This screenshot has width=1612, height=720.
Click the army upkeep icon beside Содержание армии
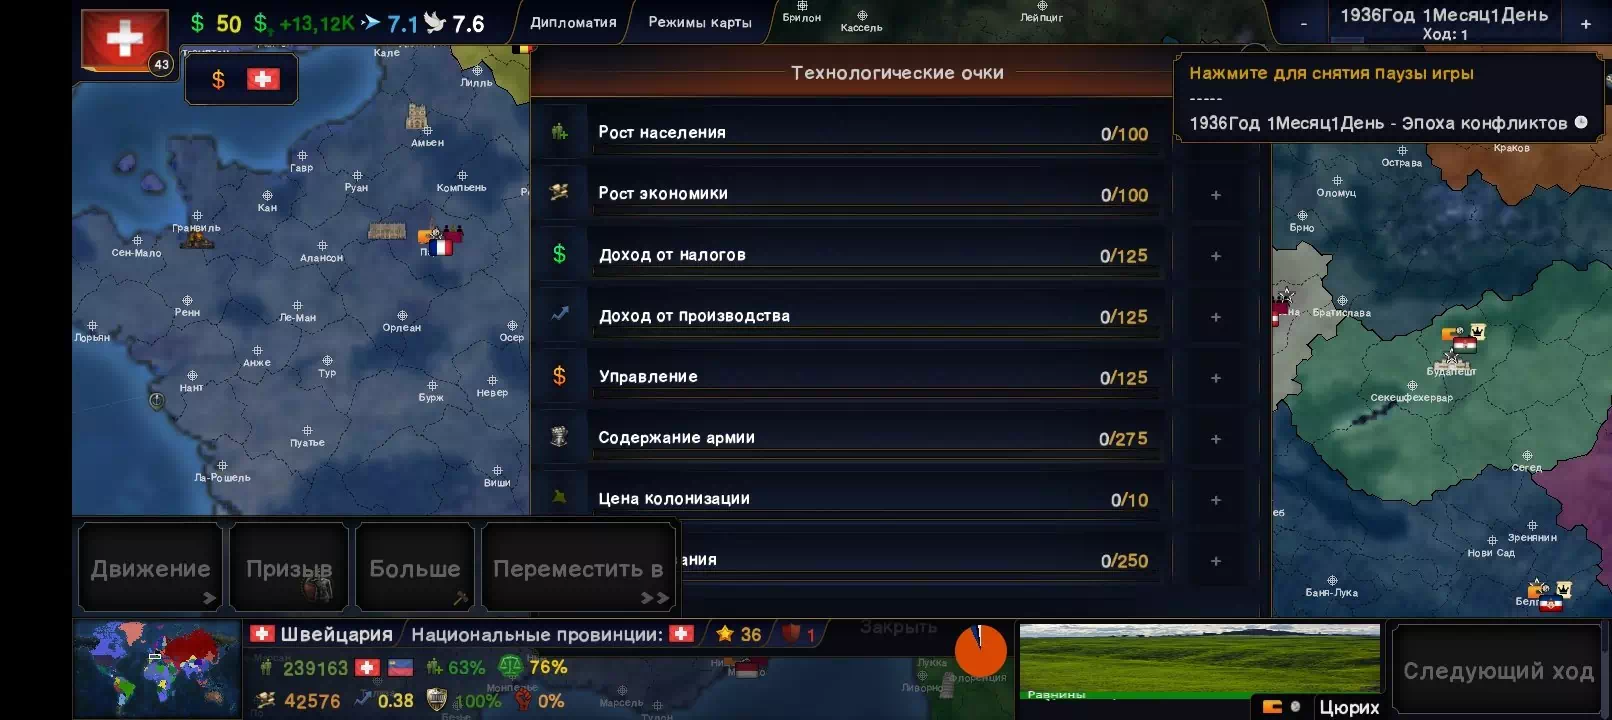click(x=560, y=437)
